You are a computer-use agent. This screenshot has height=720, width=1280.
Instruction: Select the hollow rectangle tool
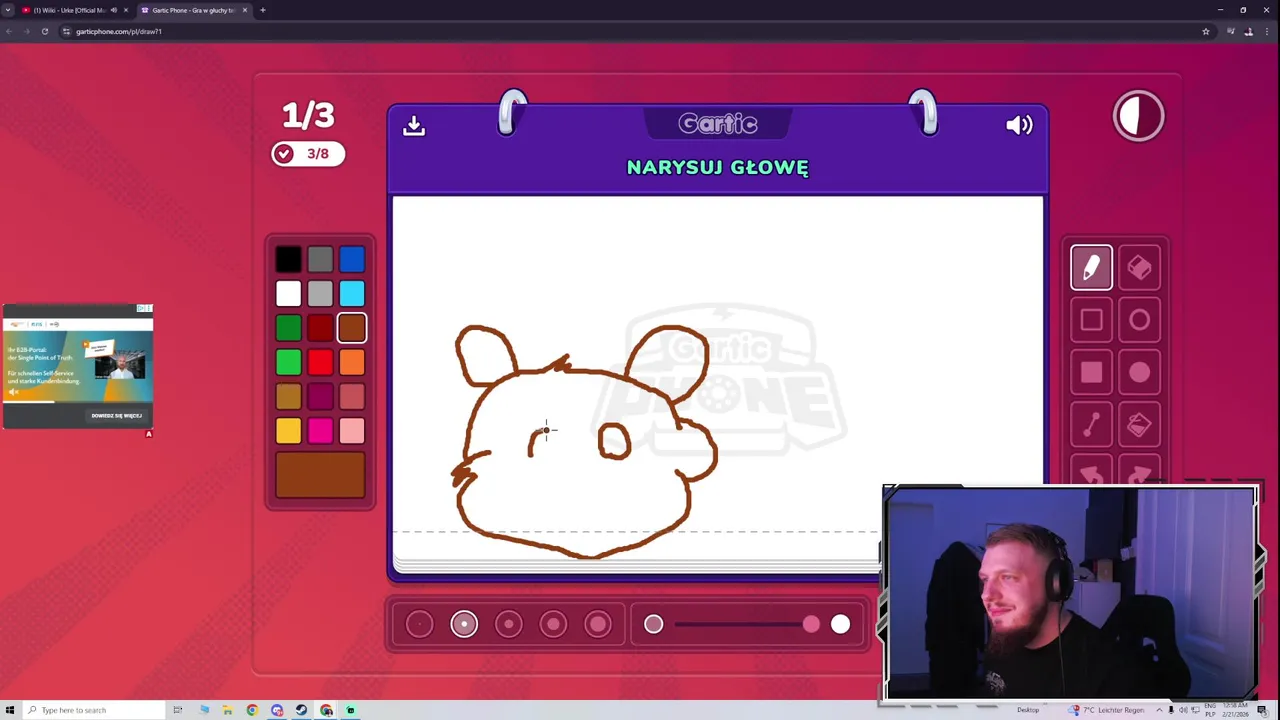1091,320
